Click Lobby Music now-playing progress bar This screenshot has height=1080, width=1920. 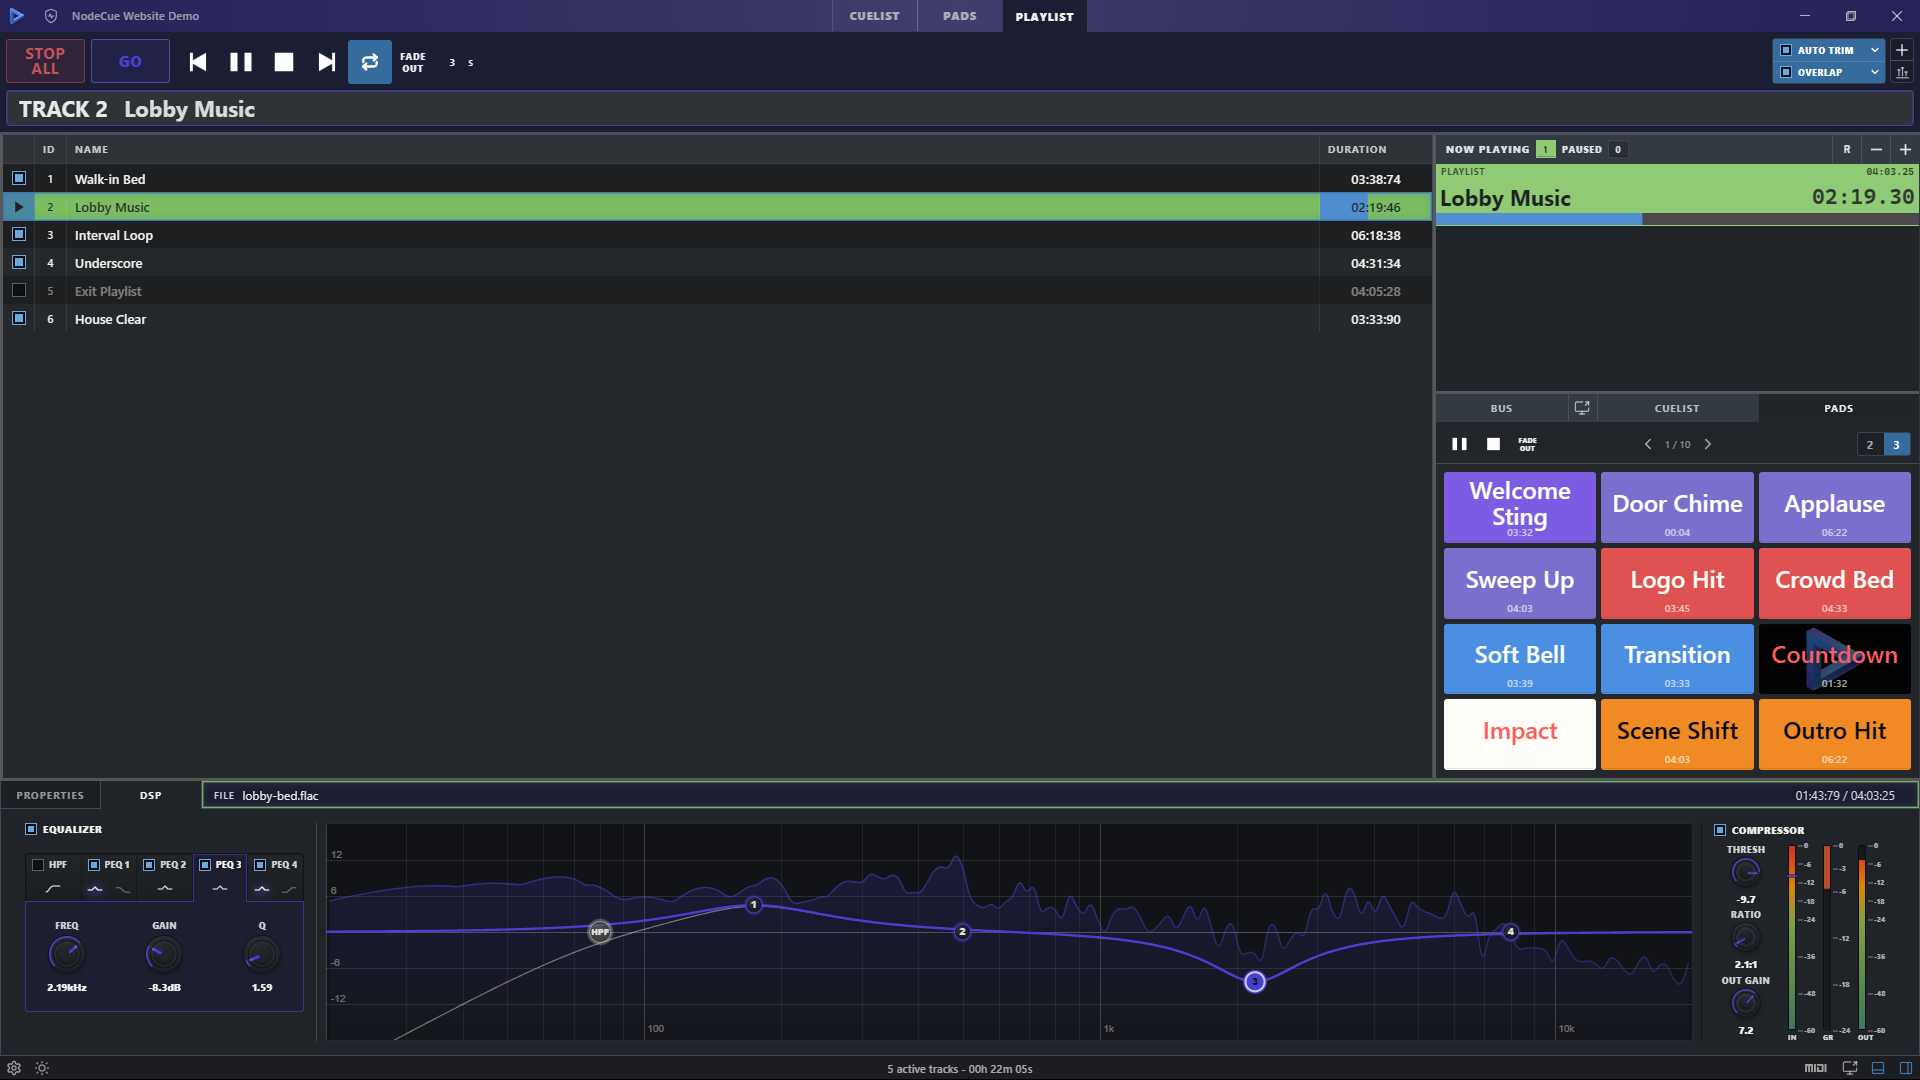coord(1677,219)
